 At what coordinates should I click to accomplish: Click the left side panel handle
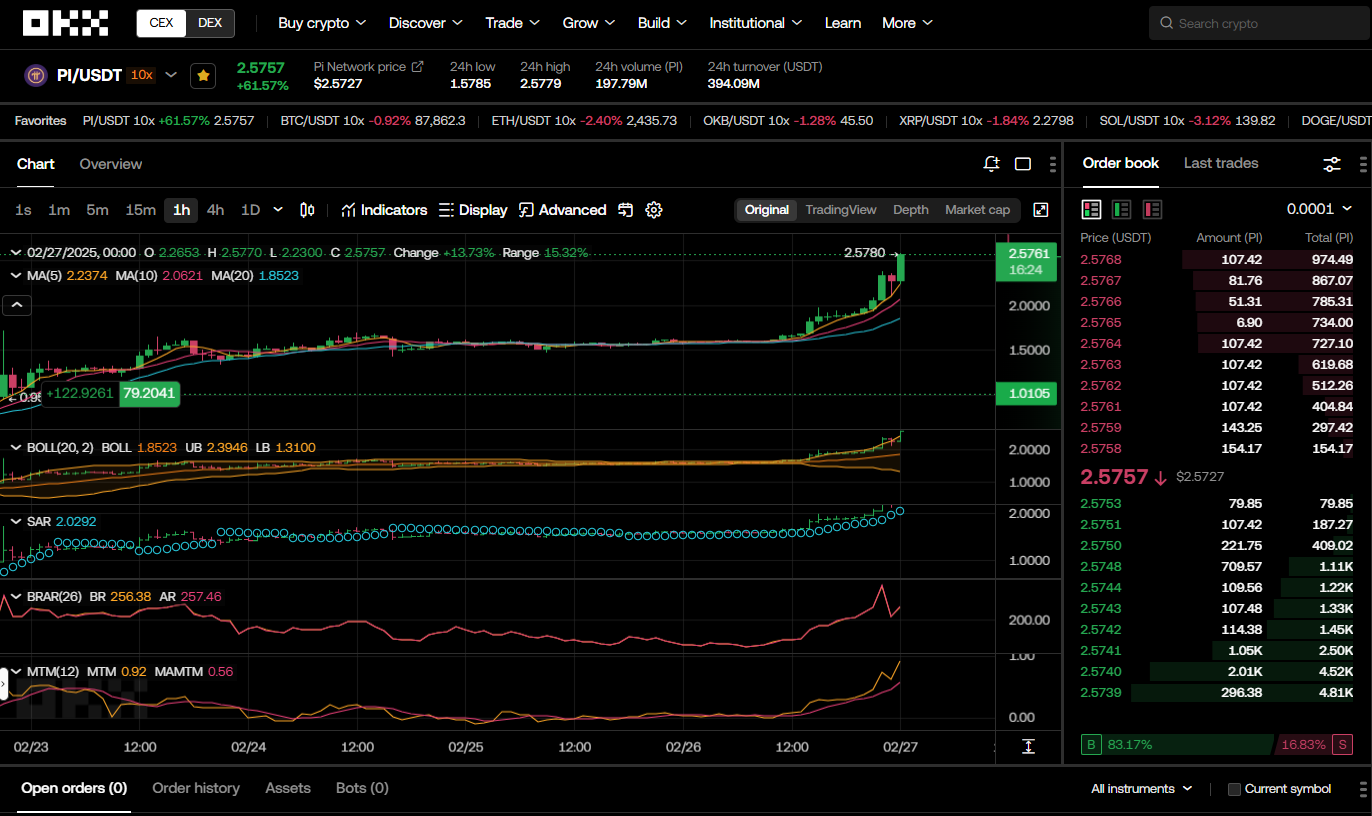pyautogui.click(x=3, y=684)
